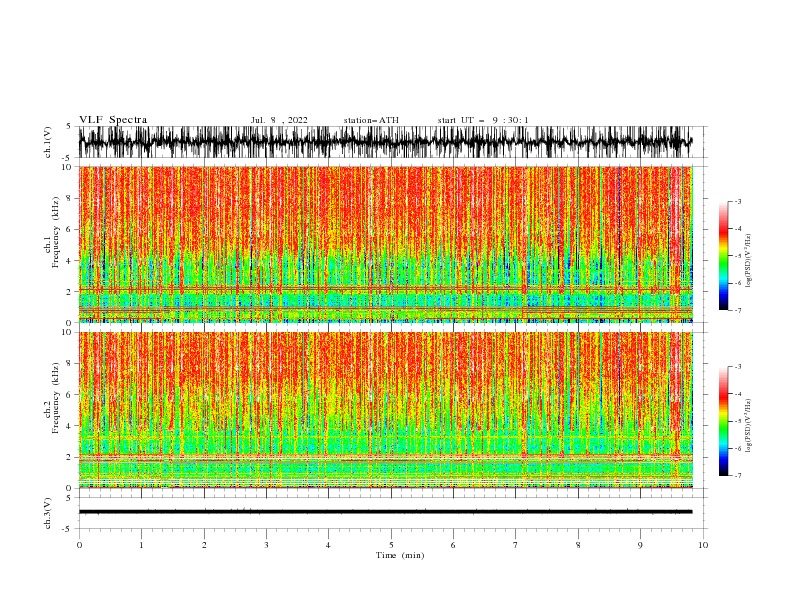Click time axis tick label "3"
Image resolution: width=792 pixels, height=612 pixels.
click(x=266, y=545)
